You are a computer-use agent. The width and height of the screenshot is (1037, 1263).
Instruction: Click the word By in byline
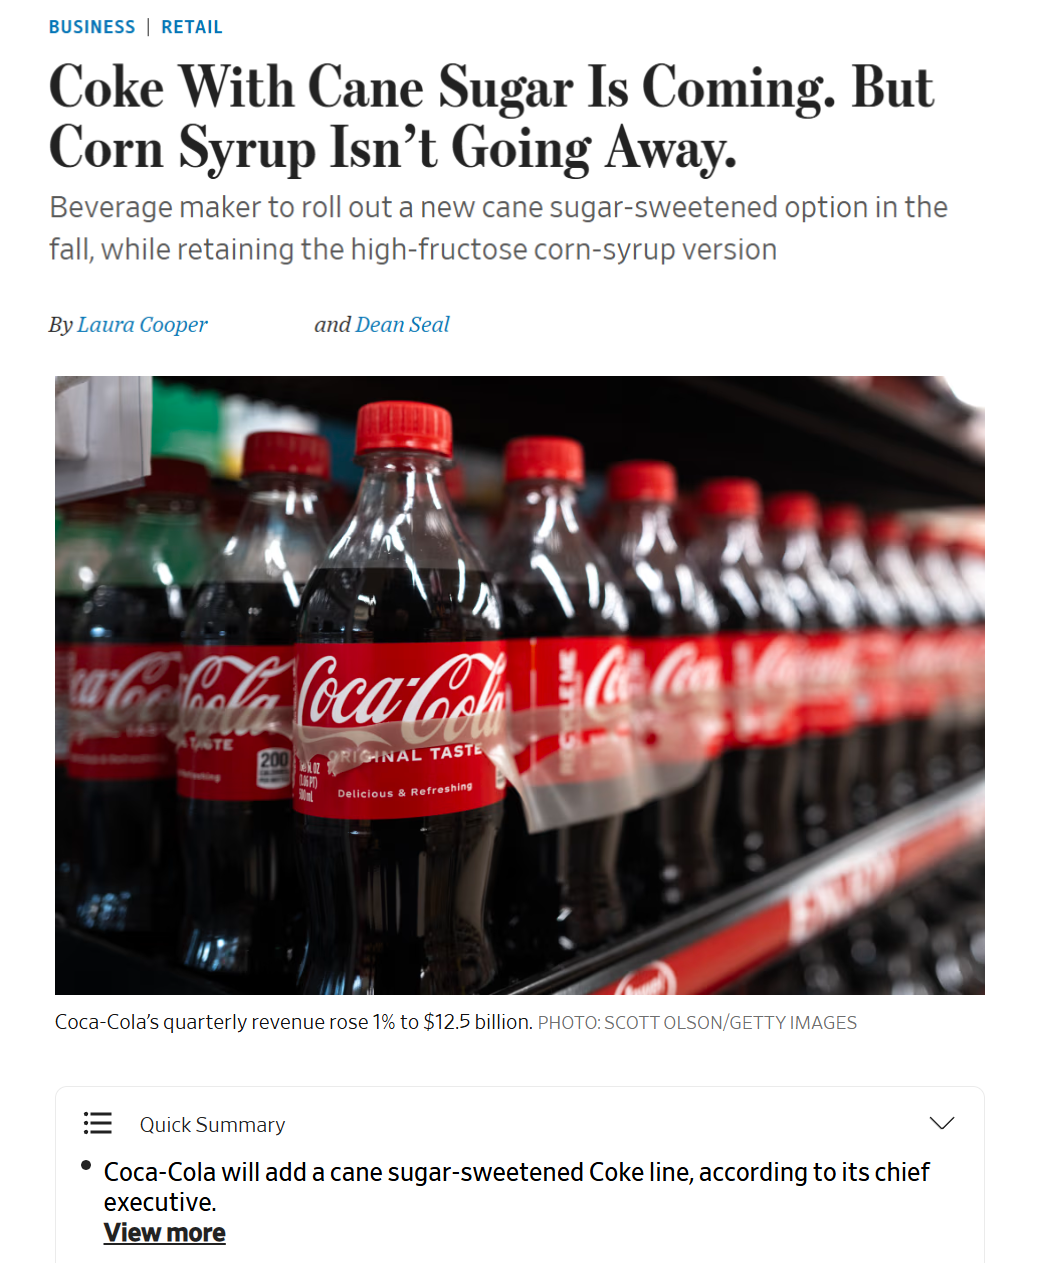(60, 324)
